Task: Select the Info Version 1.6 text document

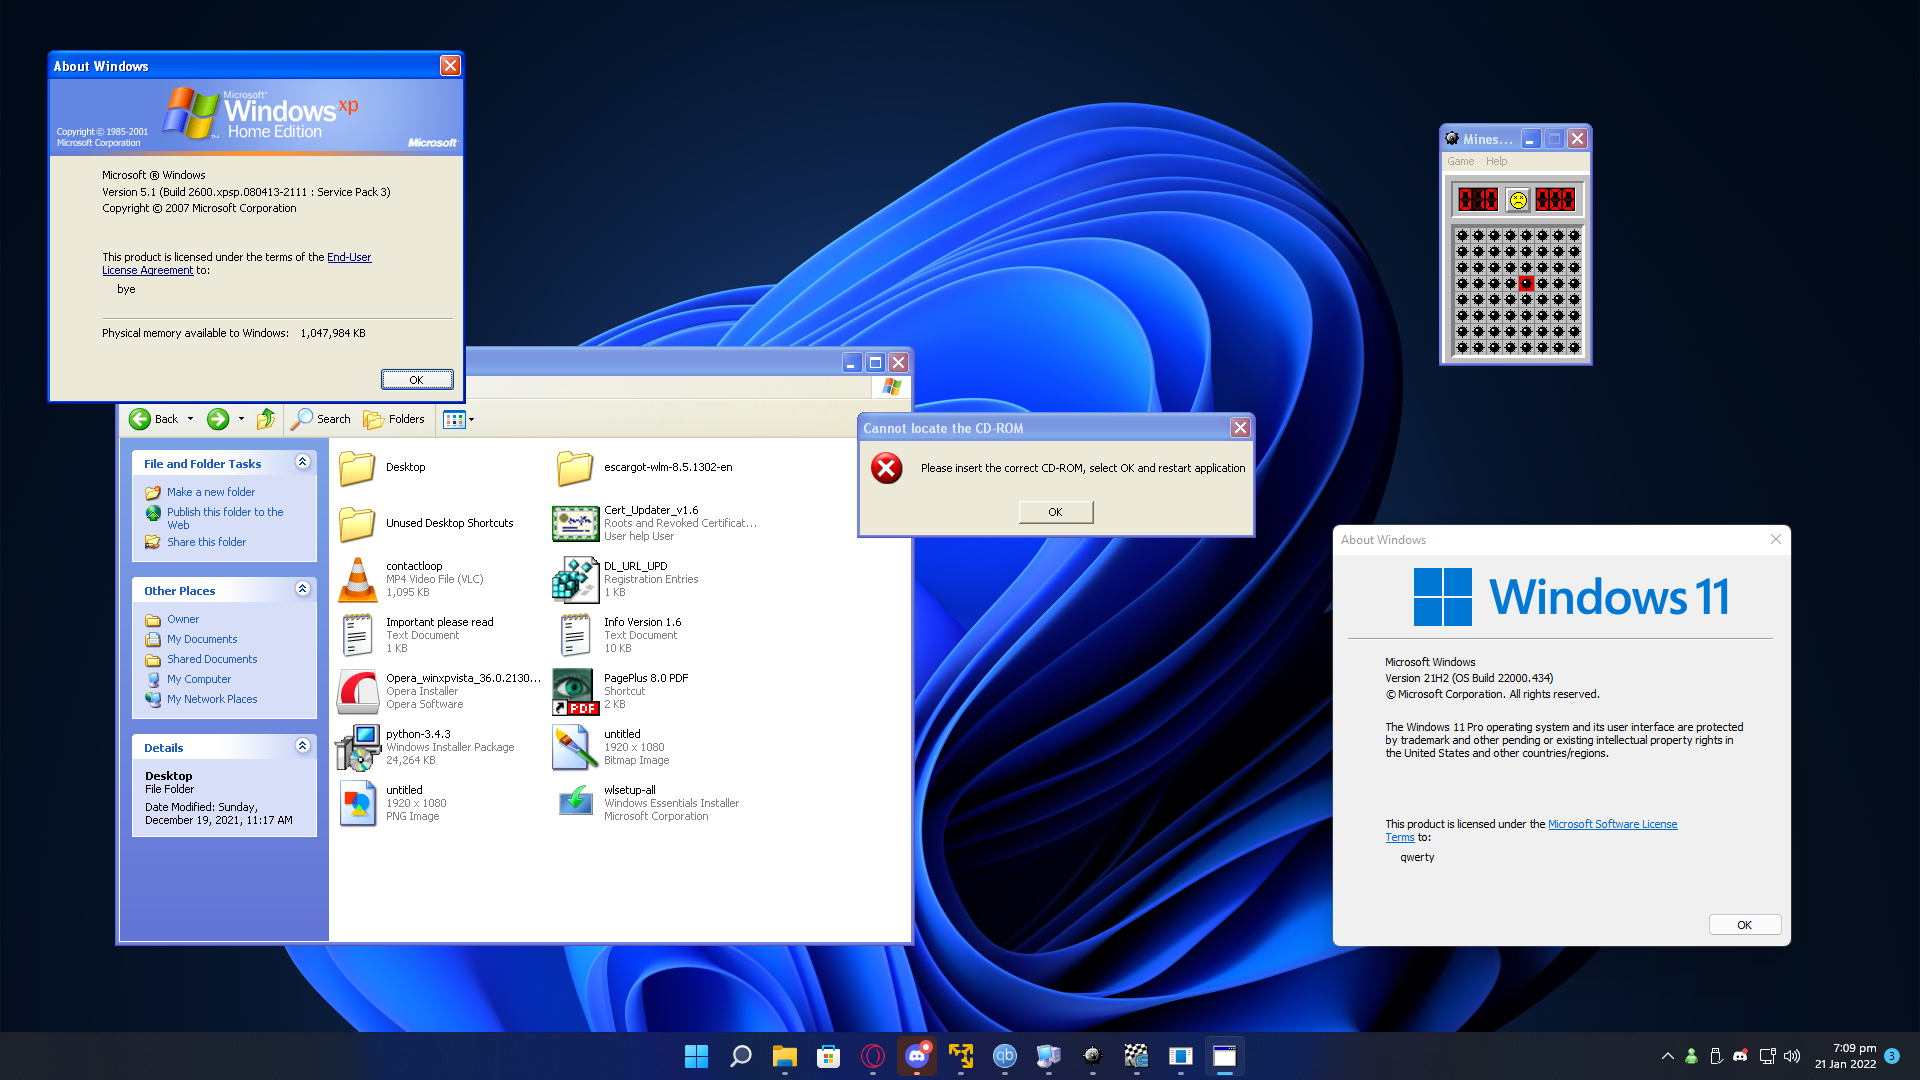Action: [x=575, y=635]
